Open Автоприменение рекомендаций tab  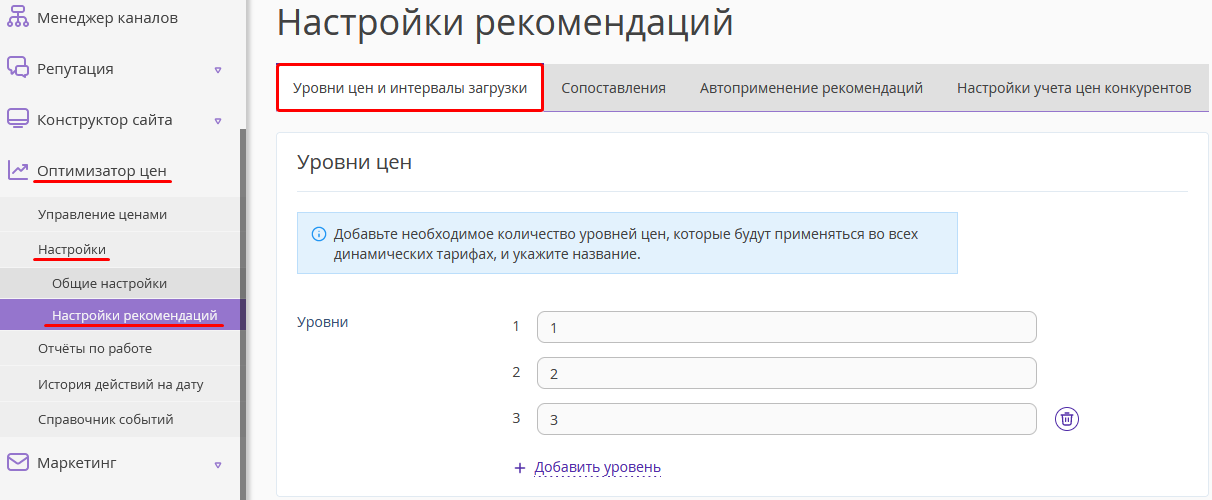pos(811,88)
